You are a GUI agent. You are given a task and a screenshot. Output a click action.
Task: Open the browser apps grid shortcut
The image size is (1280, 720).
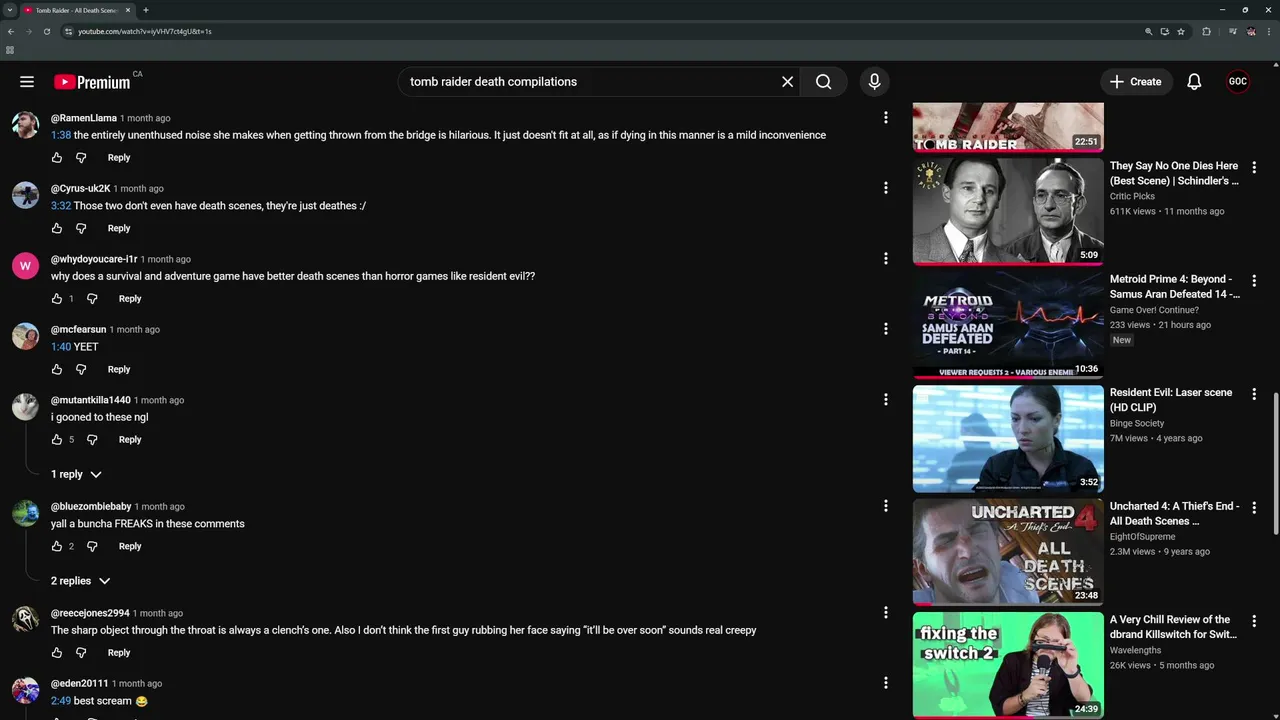point(10,50)
